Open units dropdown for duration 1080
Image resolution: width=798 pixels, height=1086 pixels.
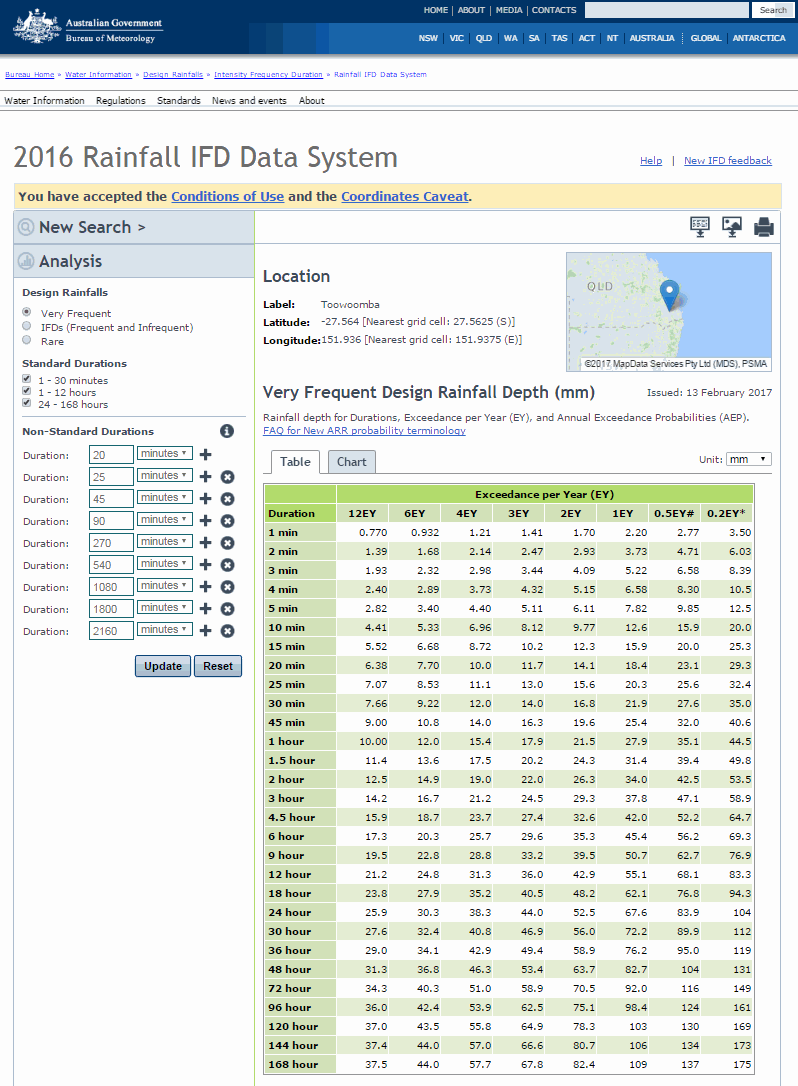click(164, 586)
